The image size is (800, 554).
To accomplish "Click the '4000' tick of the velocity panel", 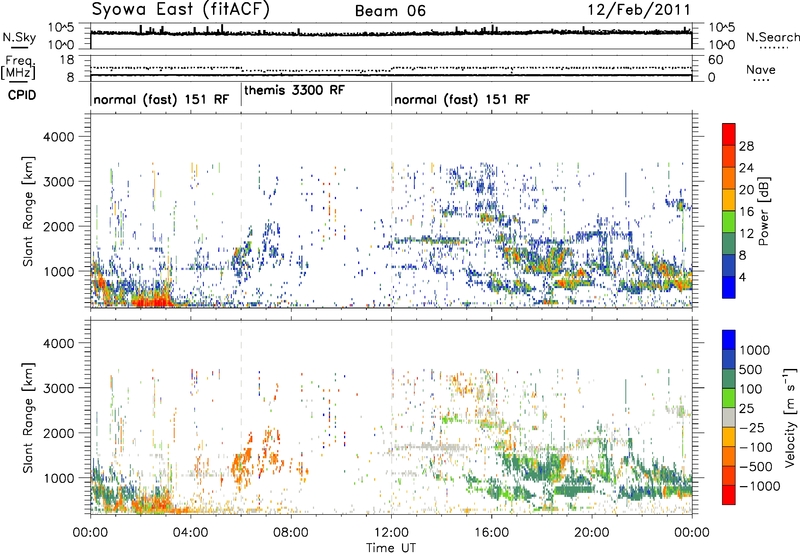I will [58, 343].
